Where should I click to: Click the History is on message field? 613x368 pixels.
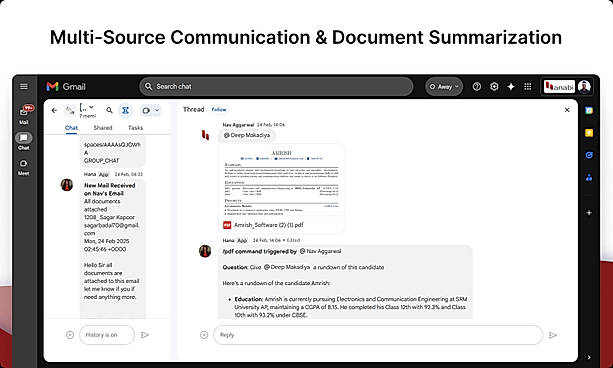(107, 335)
